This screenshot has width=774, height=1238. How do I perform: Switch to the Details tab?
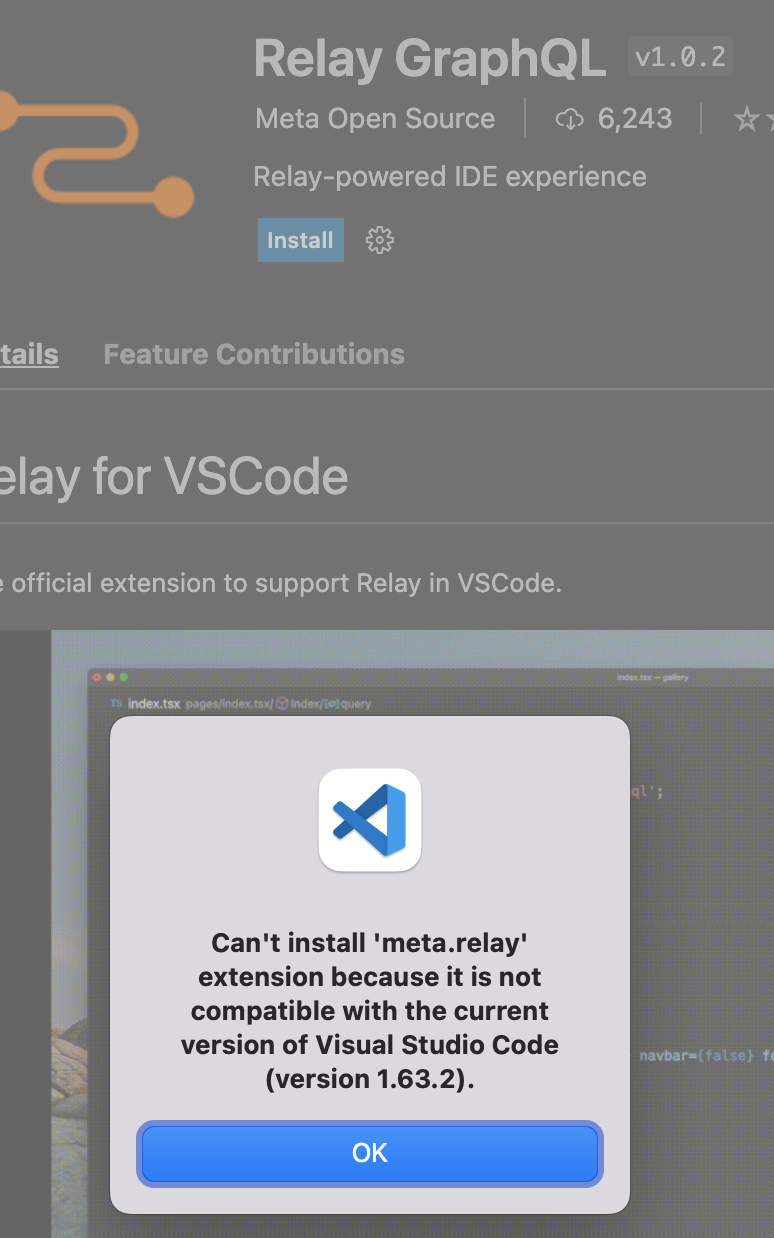[28, 354]
